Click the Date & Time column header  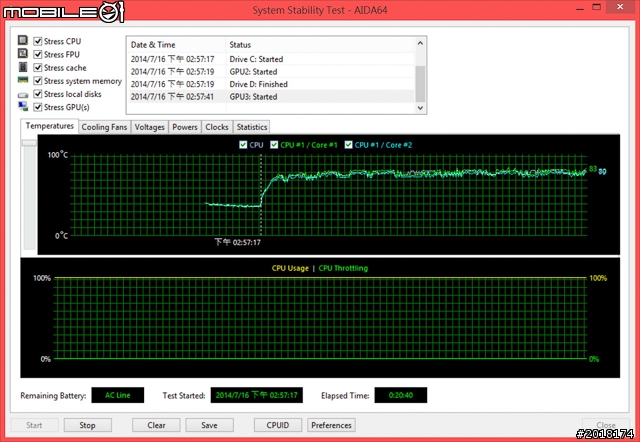click(x=176, y=44)
